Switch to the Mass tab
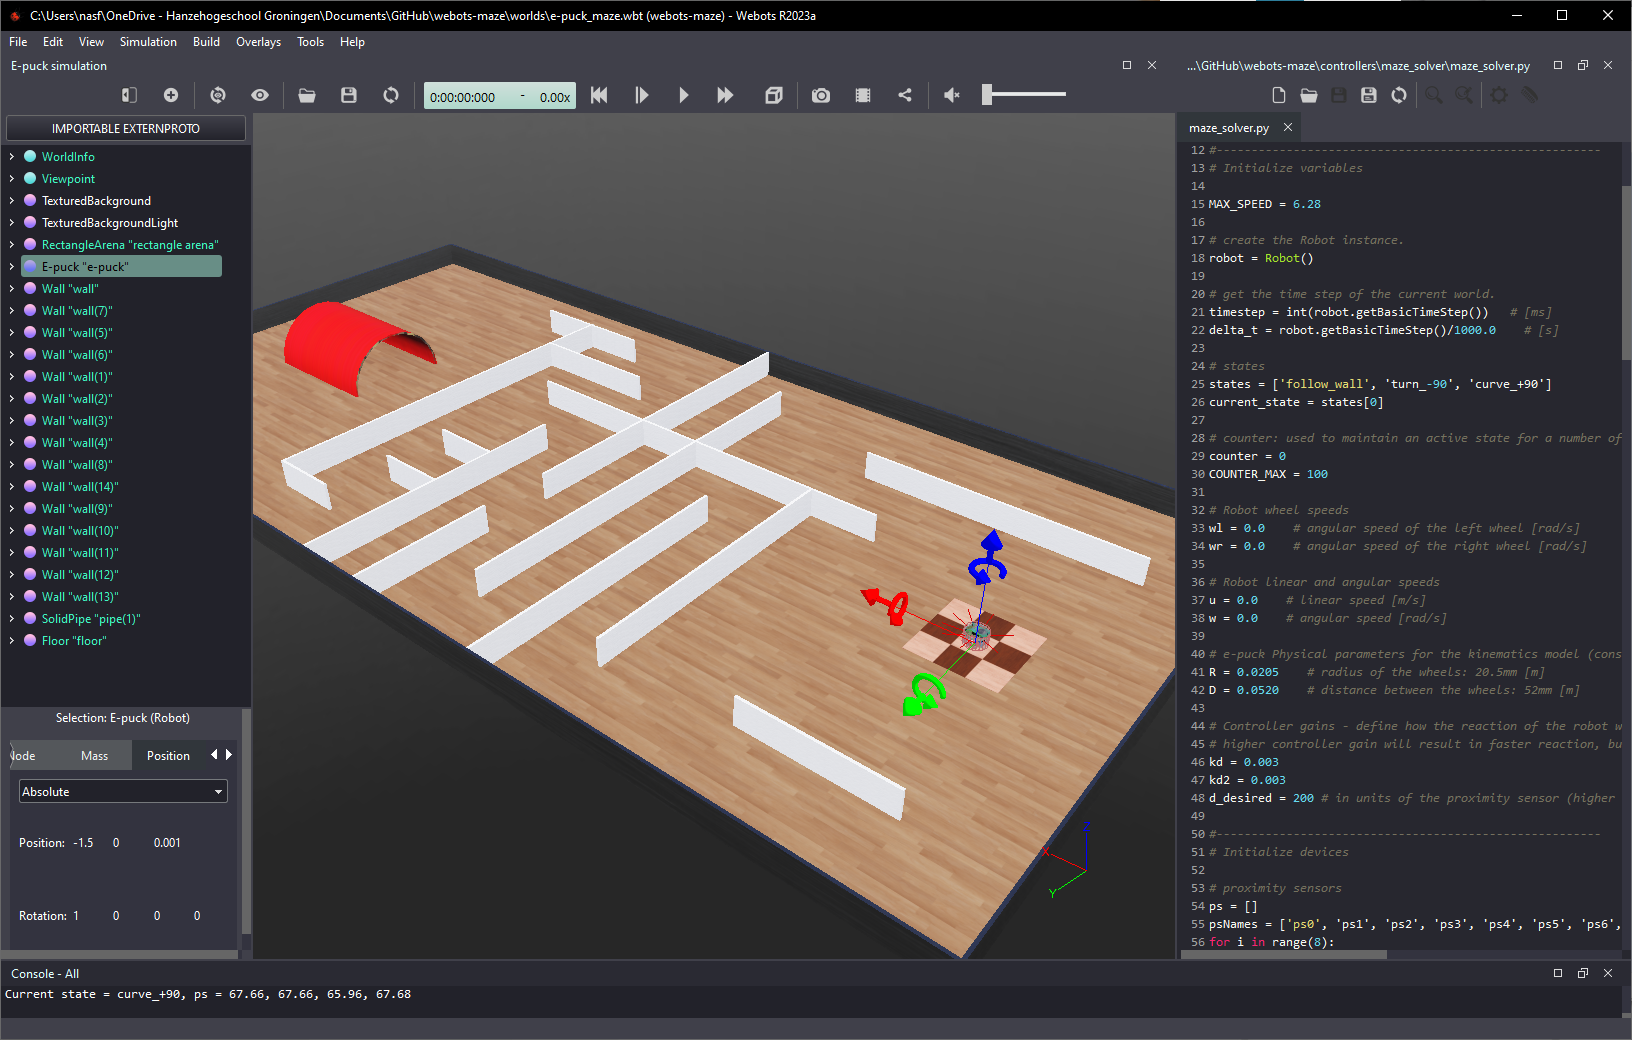Viewport: 1632px width, 1040px height. click(x=94, y=755)
